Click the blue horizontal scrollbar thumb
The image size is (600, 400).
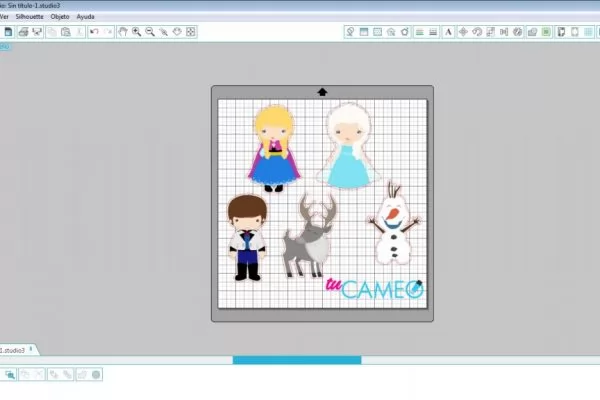297,360
